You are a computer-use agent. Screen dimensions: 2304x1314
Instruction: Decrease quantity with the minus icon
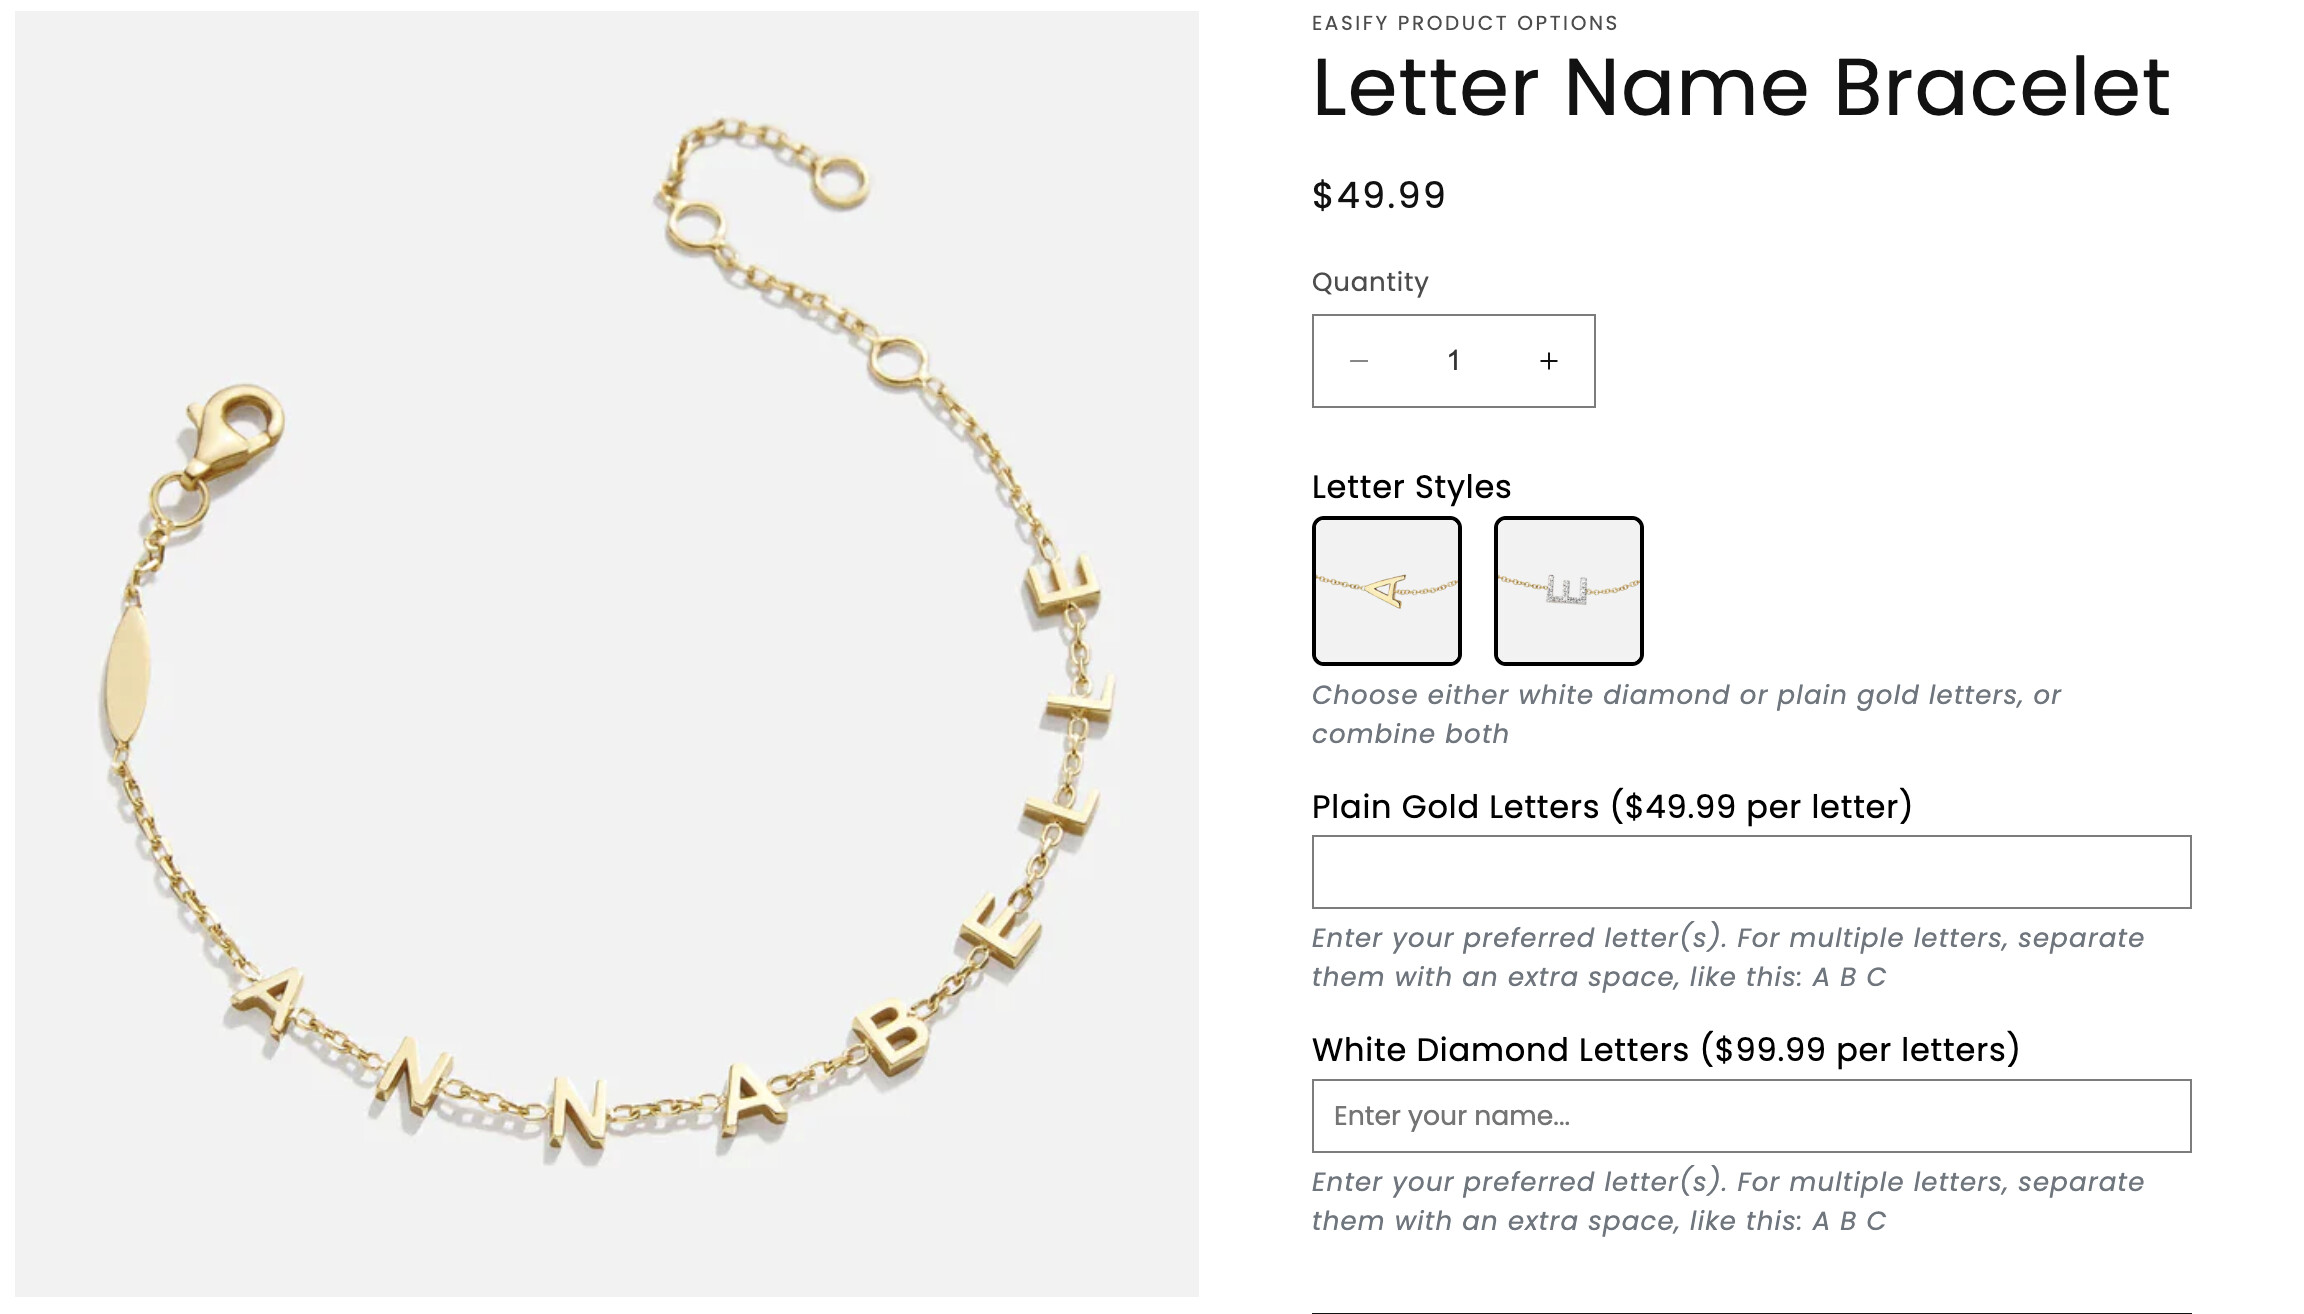pyautogui.click(x=1358, y=361)
